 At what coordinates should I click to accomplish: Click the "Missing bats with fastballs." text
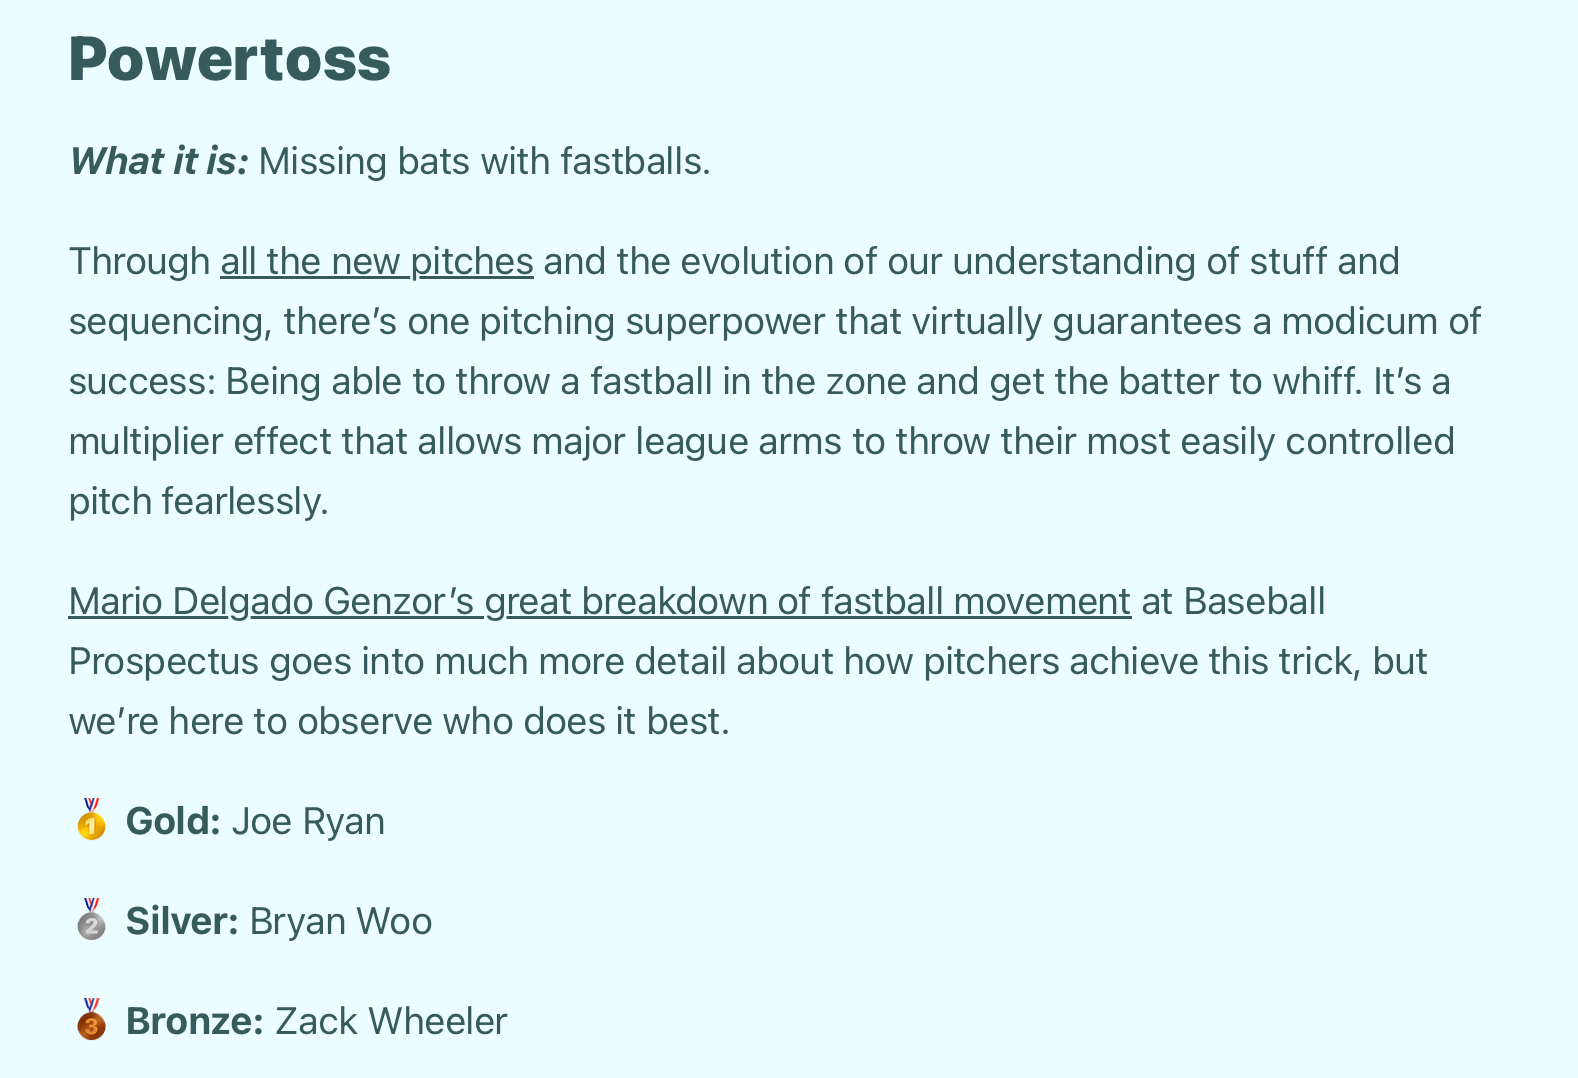coord(484,162)
